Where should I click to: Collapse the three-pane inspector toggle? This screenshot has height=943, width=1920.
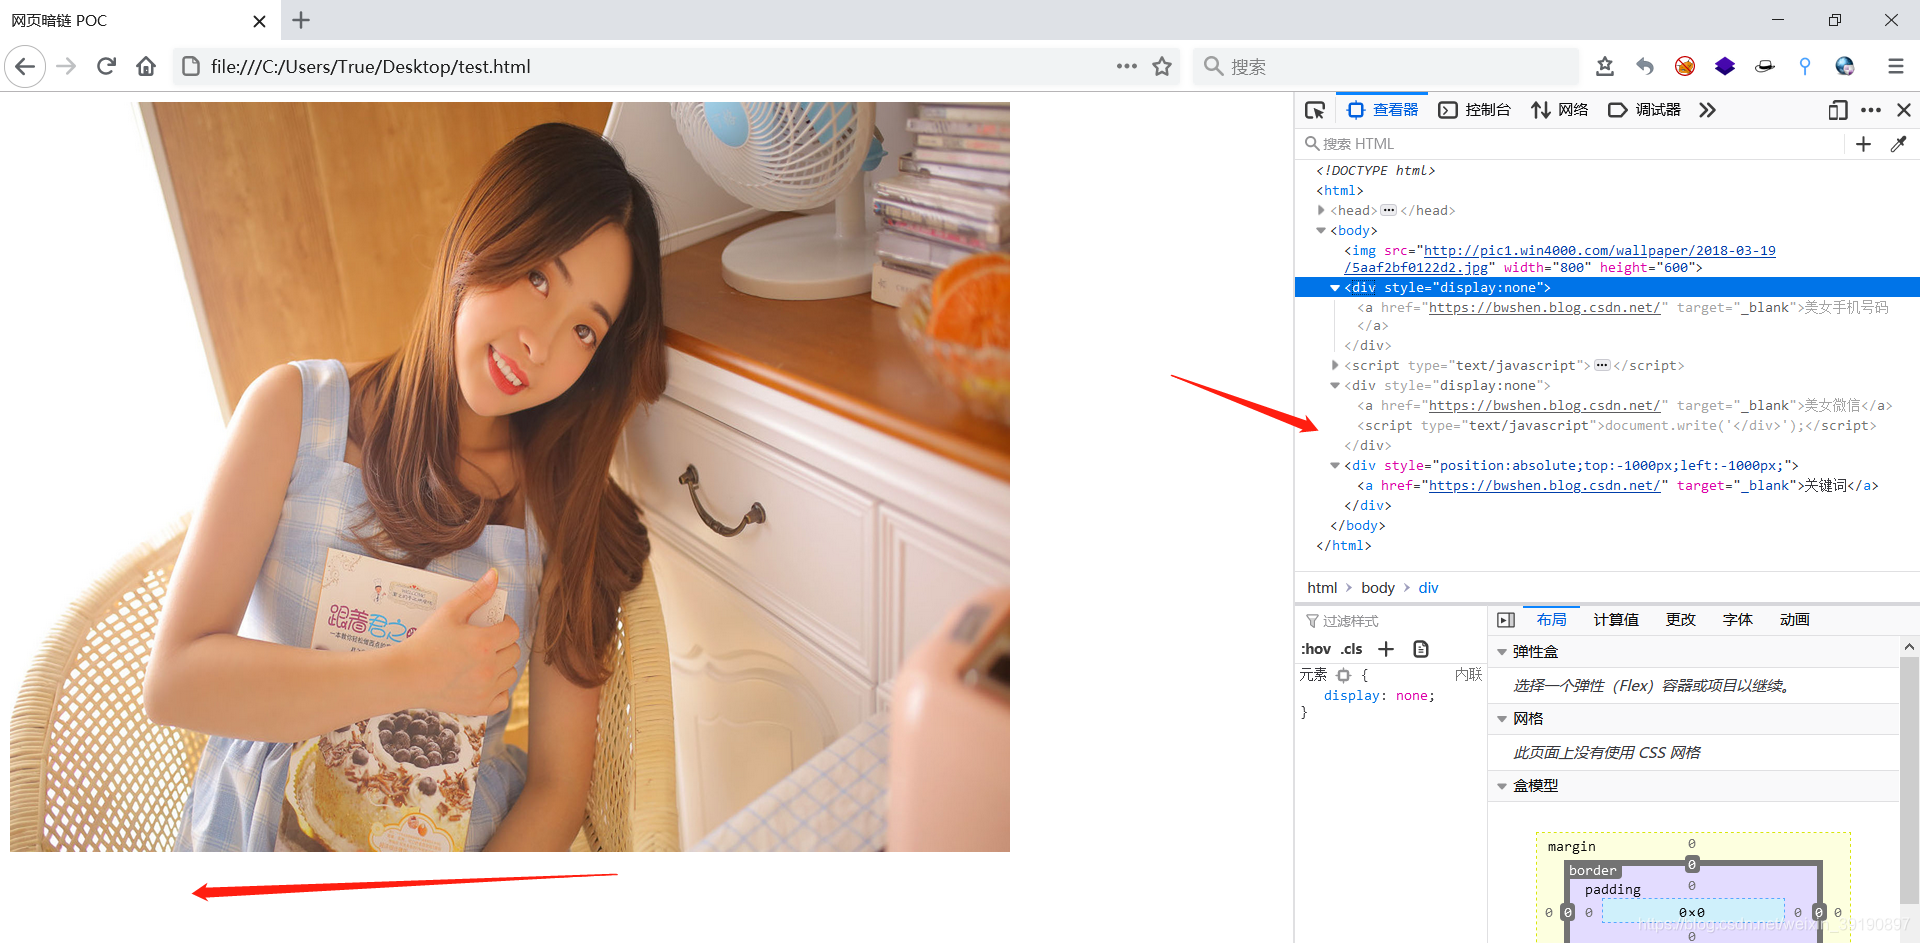[1506, 620]
